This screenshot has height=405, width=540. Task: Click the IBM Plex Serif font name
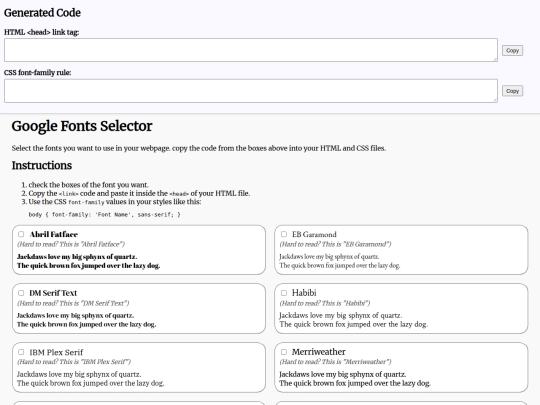click(x=56, y=352)
